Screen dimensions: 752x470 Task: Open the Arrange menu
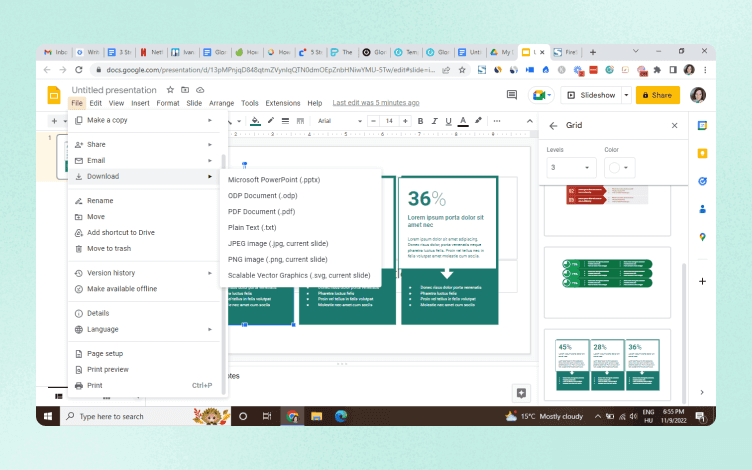tap(221, 103)
